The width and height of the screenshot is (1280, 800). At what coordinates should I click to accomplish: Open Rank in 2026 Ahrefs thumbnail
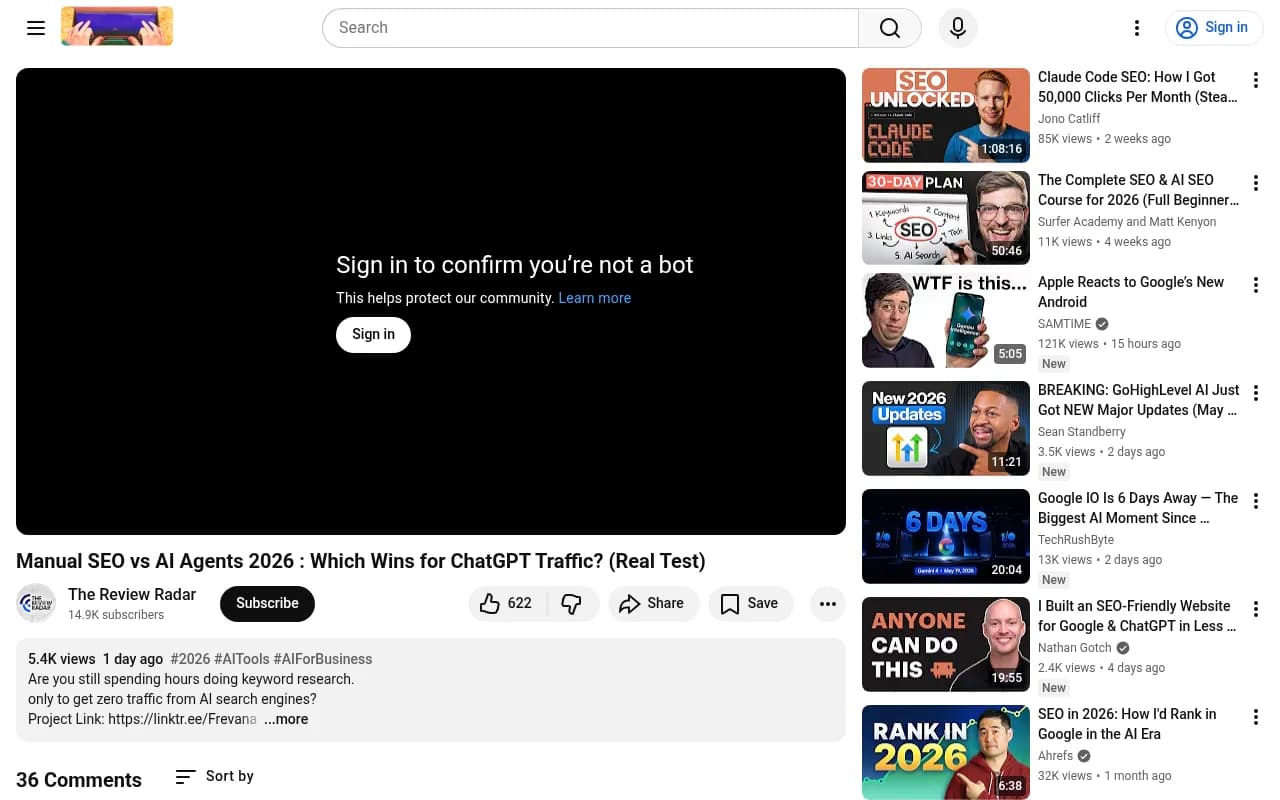click(x=946, y=752)
